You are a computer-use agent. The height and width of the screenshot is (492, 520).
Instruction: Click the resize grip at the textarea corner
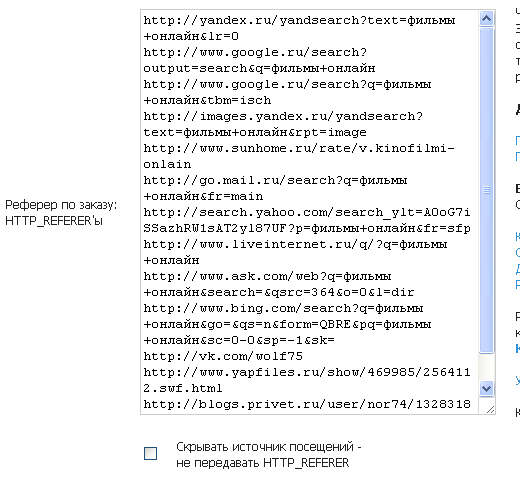tap(490, 409)
